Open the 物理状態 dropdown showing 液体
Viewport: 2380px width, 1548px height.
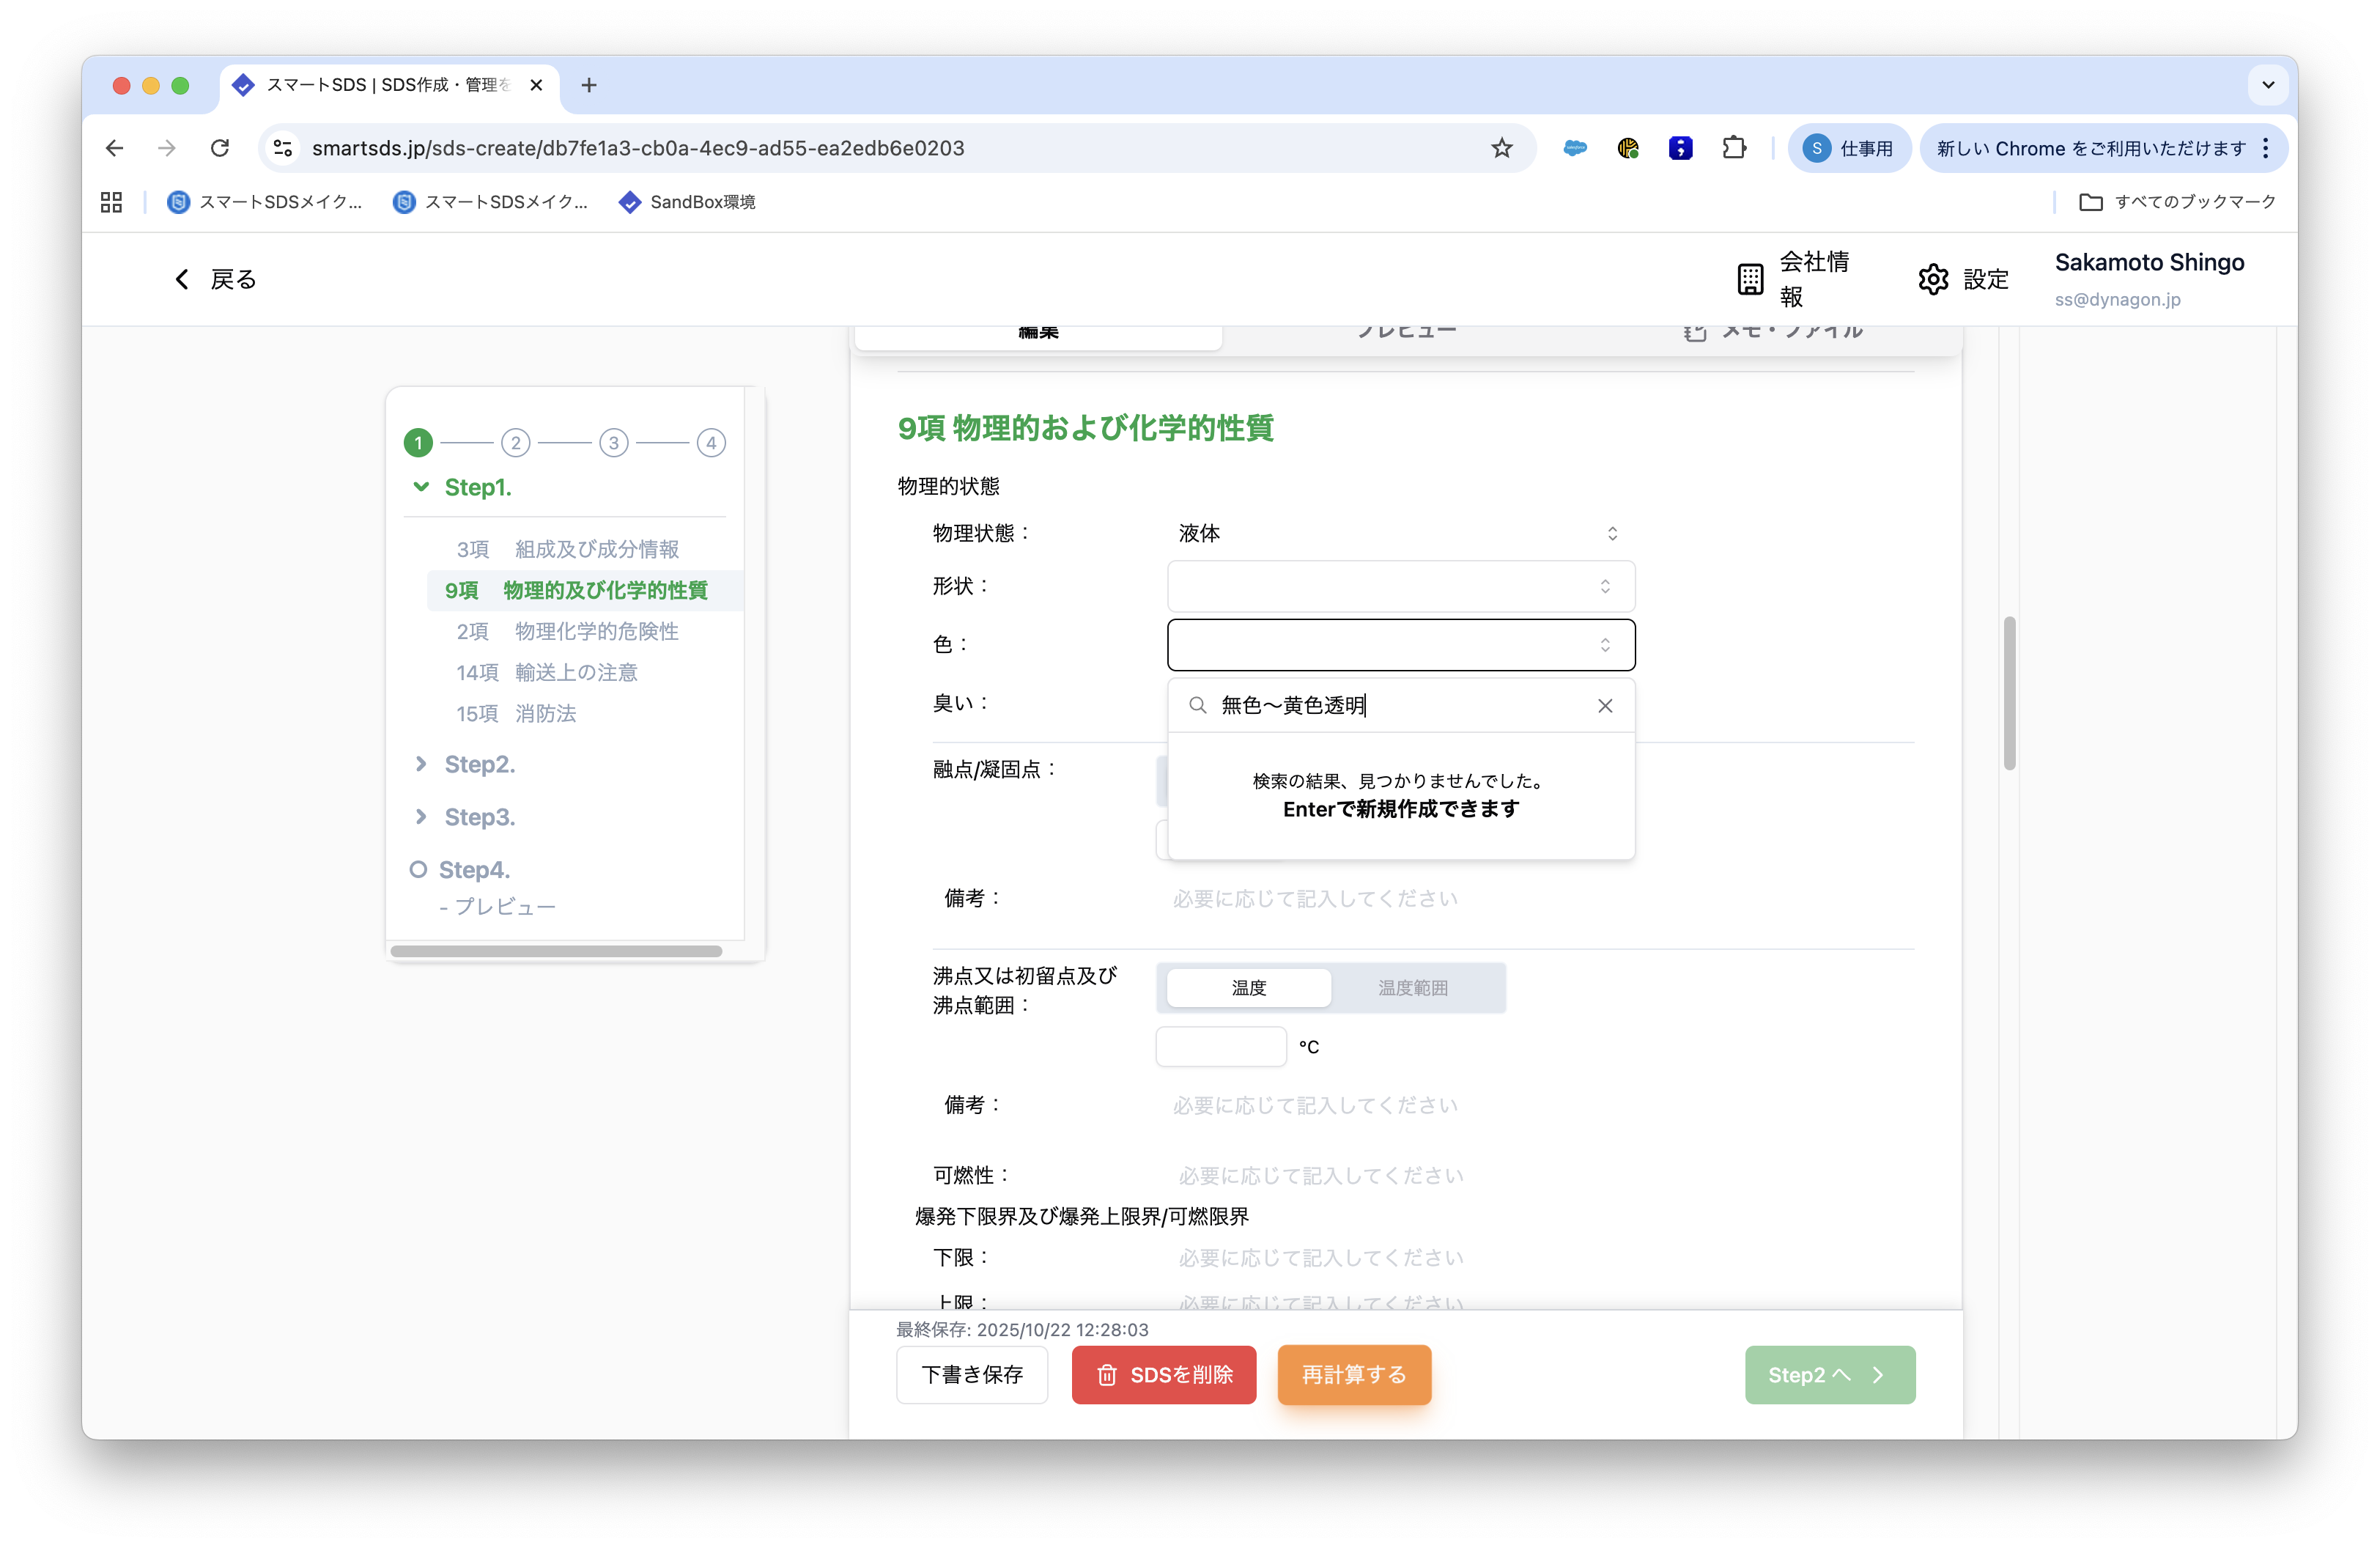point(1400,533)
